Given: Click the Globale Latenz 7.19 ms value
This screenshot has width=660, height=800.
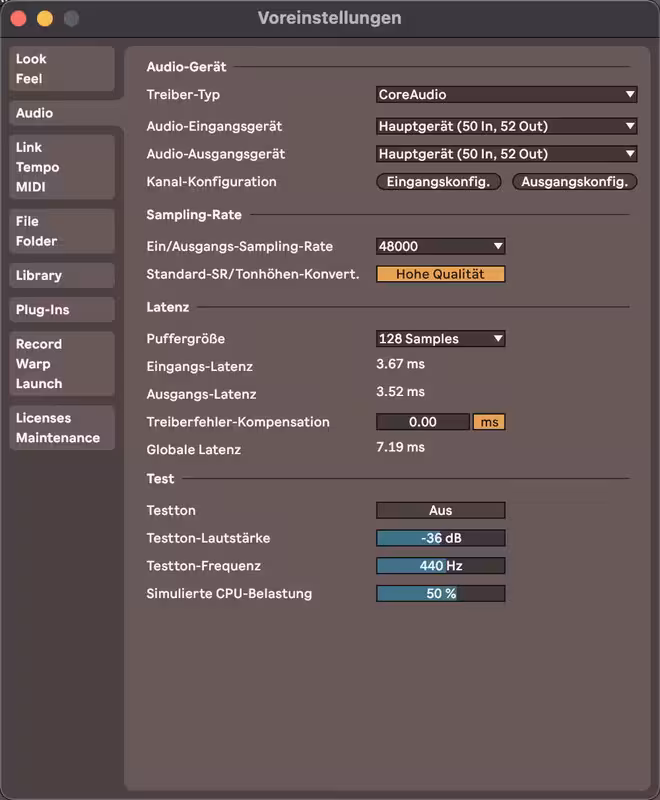Looking at the screenshot, I should (400, 447).
